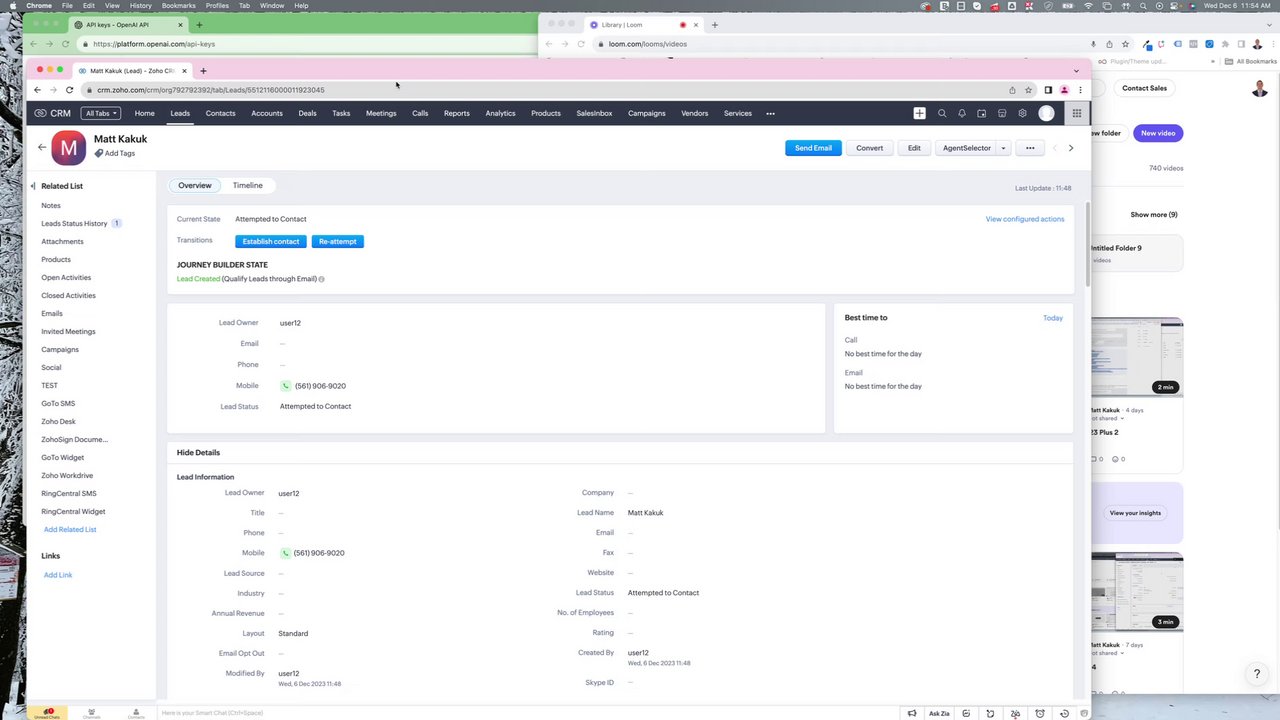
Task: Open Contacts in bottom chat bar
Action: coord(136,713)
